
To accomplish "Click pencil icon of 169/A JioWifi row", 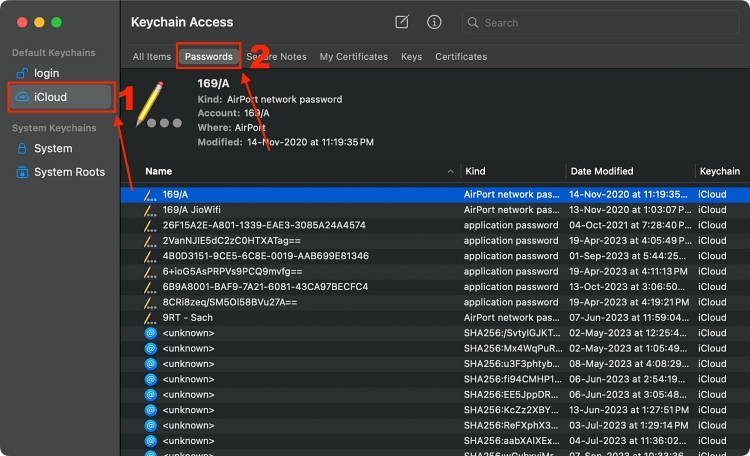I will pos(150,210).
